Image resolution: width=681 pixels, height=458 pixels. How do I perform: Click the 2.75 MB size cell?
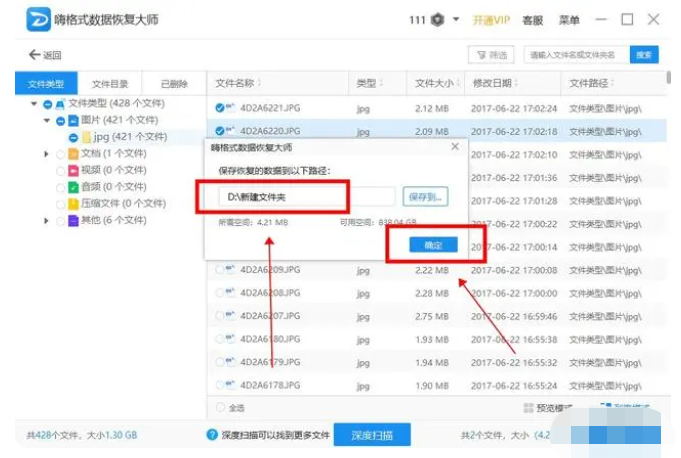coord(432,316)
